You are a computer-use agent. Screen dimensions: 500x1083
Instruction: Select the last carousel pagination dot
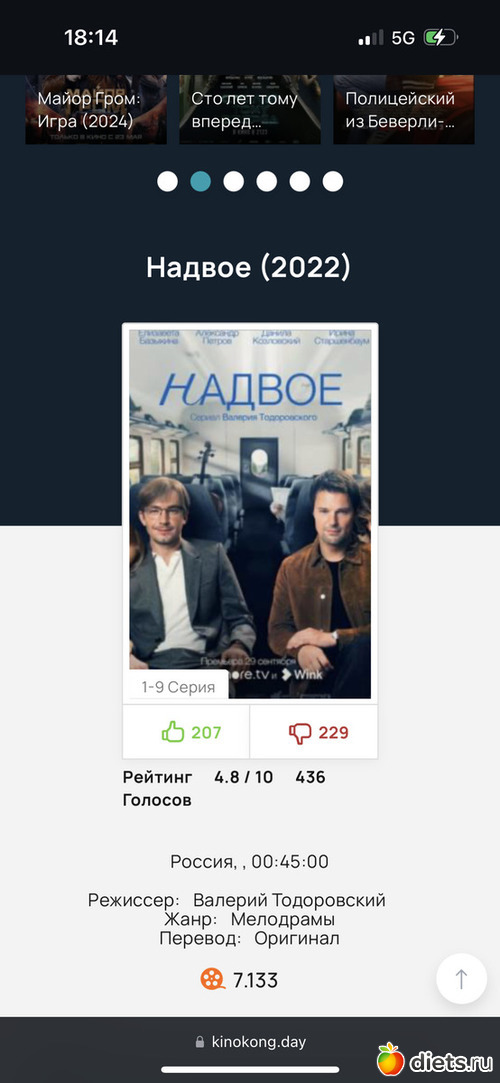[x=333, y=182]
